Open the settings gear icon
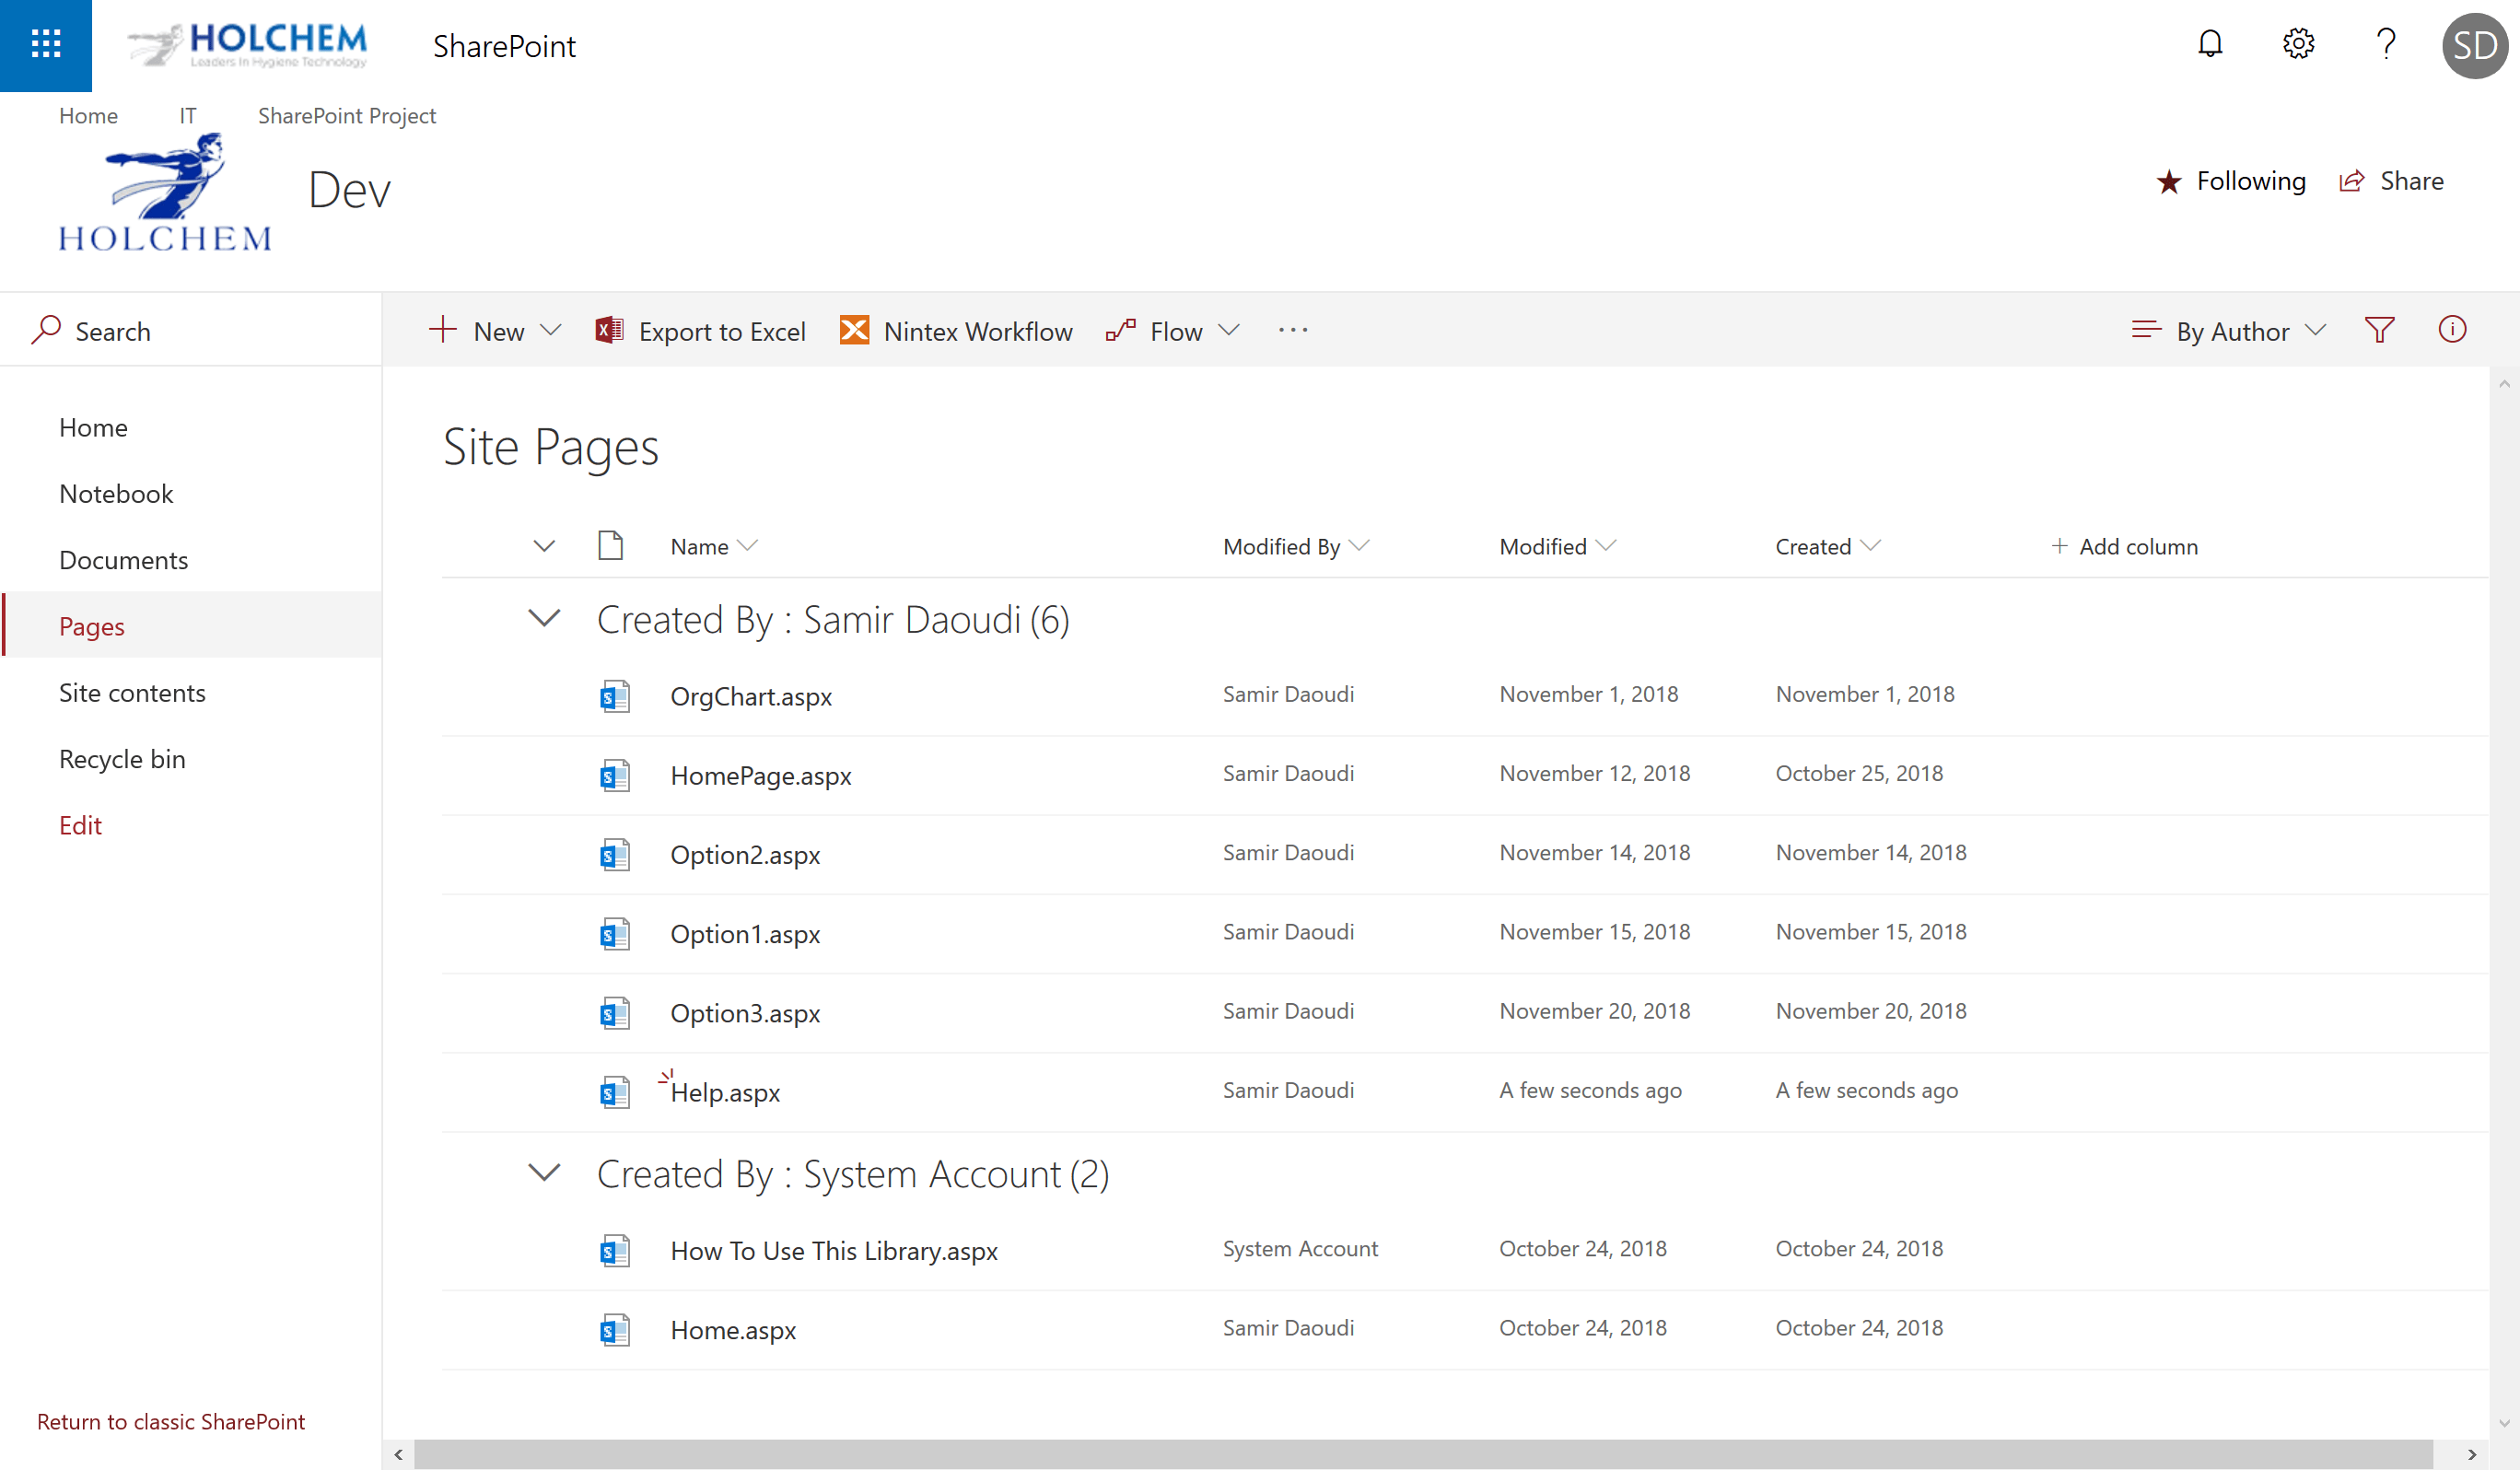 pos(2298,45)
